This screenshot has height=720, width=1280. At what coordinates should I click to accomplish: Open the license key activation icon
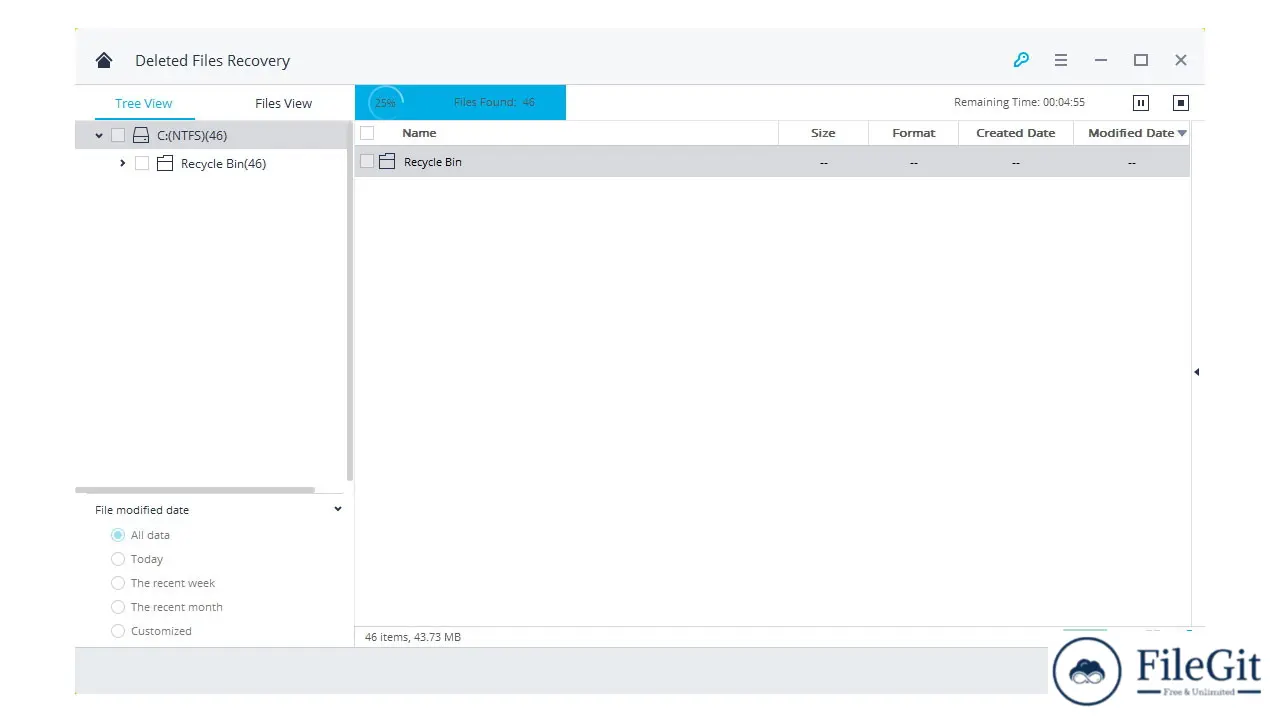click(1021, 60)
